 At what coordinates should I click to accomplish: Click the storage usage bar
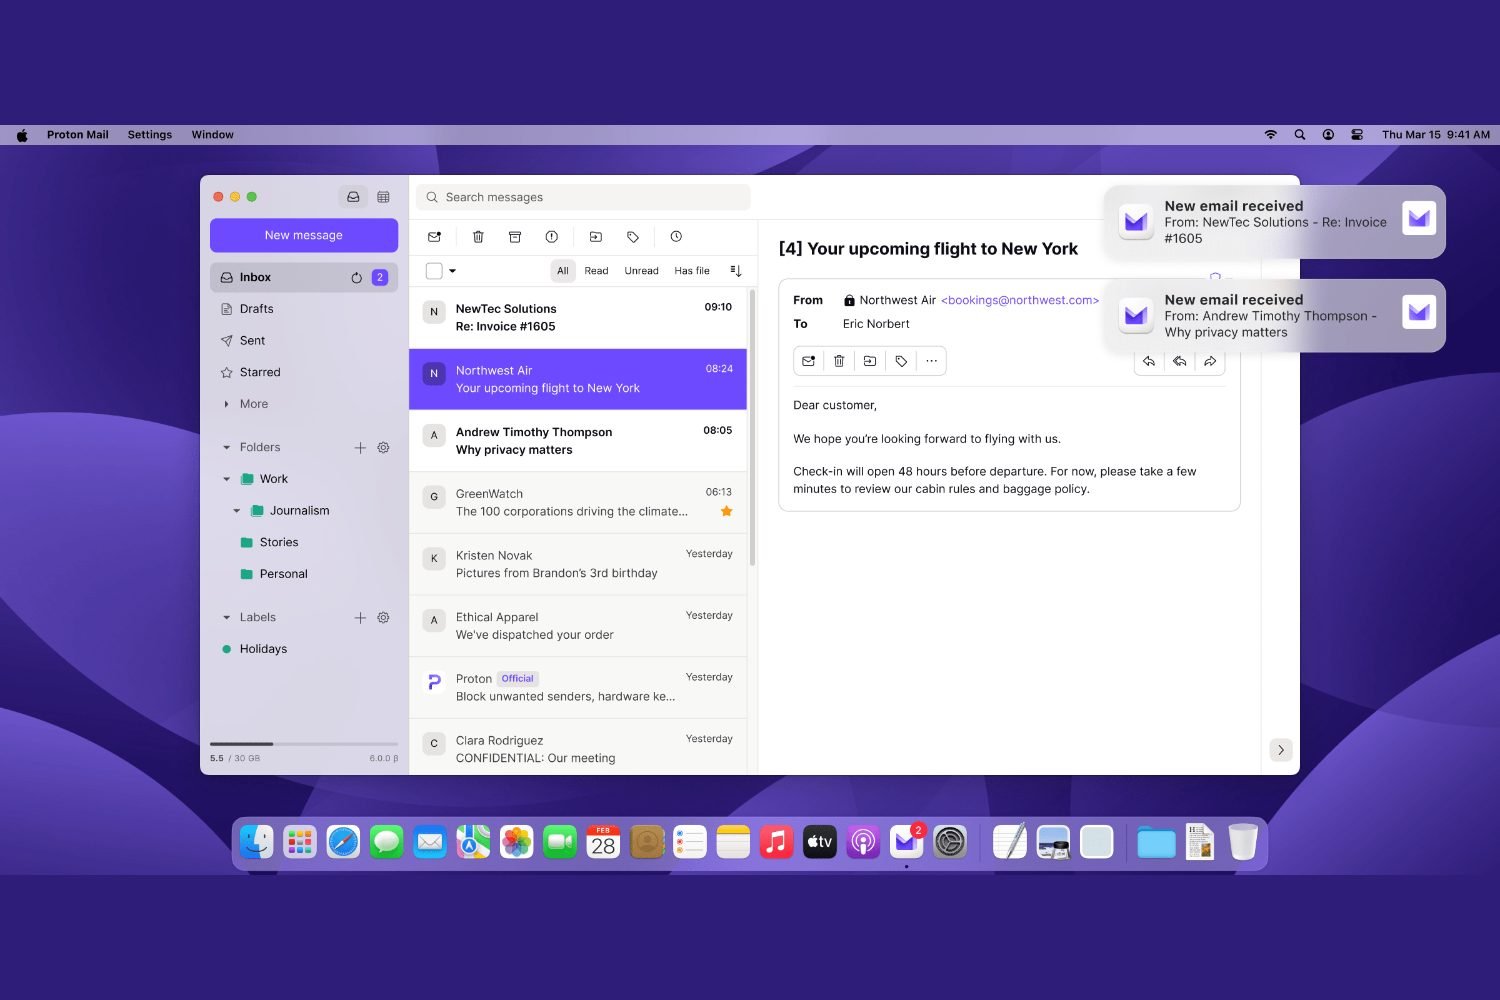(304, 744)
